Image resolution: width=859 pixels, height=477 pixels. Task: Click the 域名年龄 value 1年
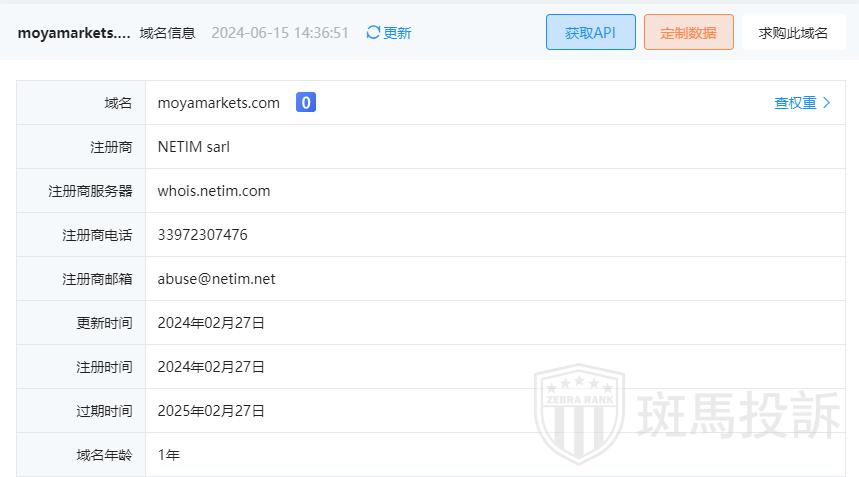pos(169,454)
